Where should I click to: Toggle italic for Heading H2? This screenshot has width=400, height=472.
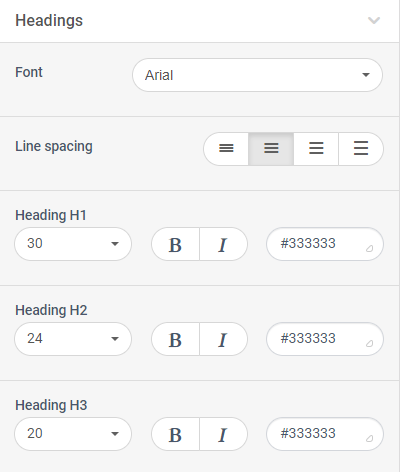223,339
